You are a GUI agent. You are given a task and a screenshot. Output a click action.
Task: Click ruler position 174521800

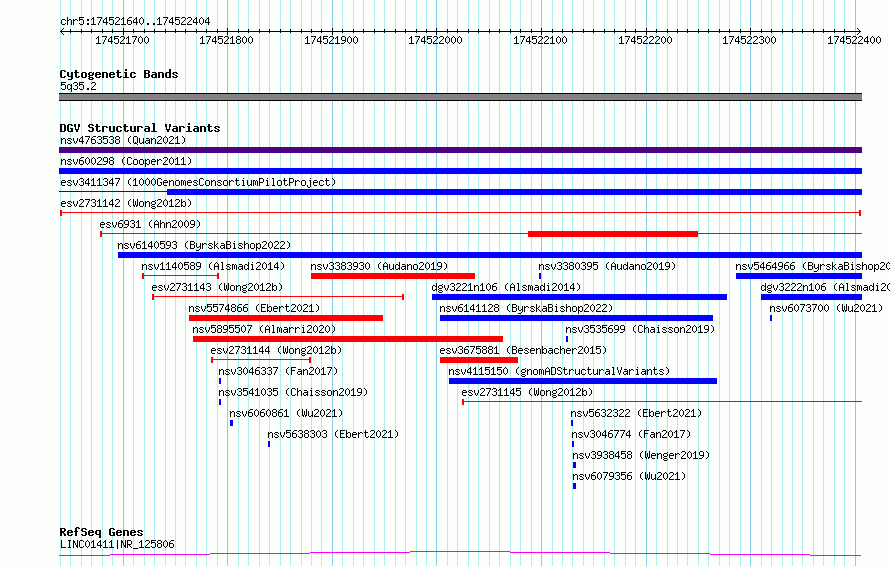coord(226,40)
